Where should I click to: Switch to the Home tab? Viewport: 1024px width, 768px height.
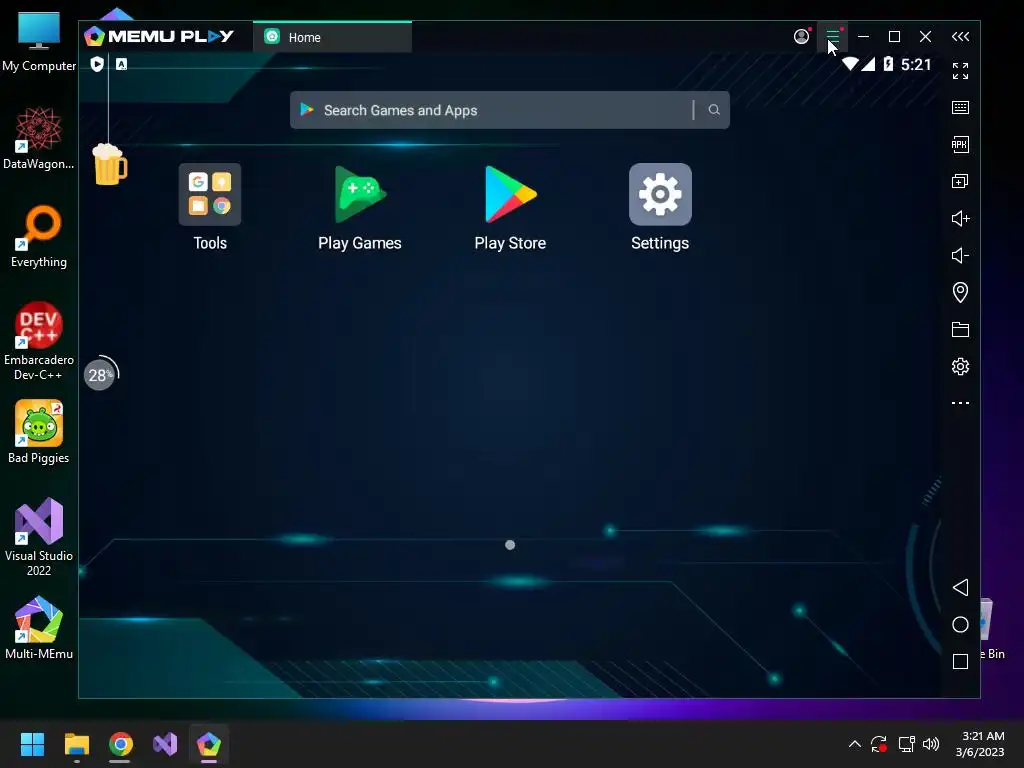[x=332, y=37]
